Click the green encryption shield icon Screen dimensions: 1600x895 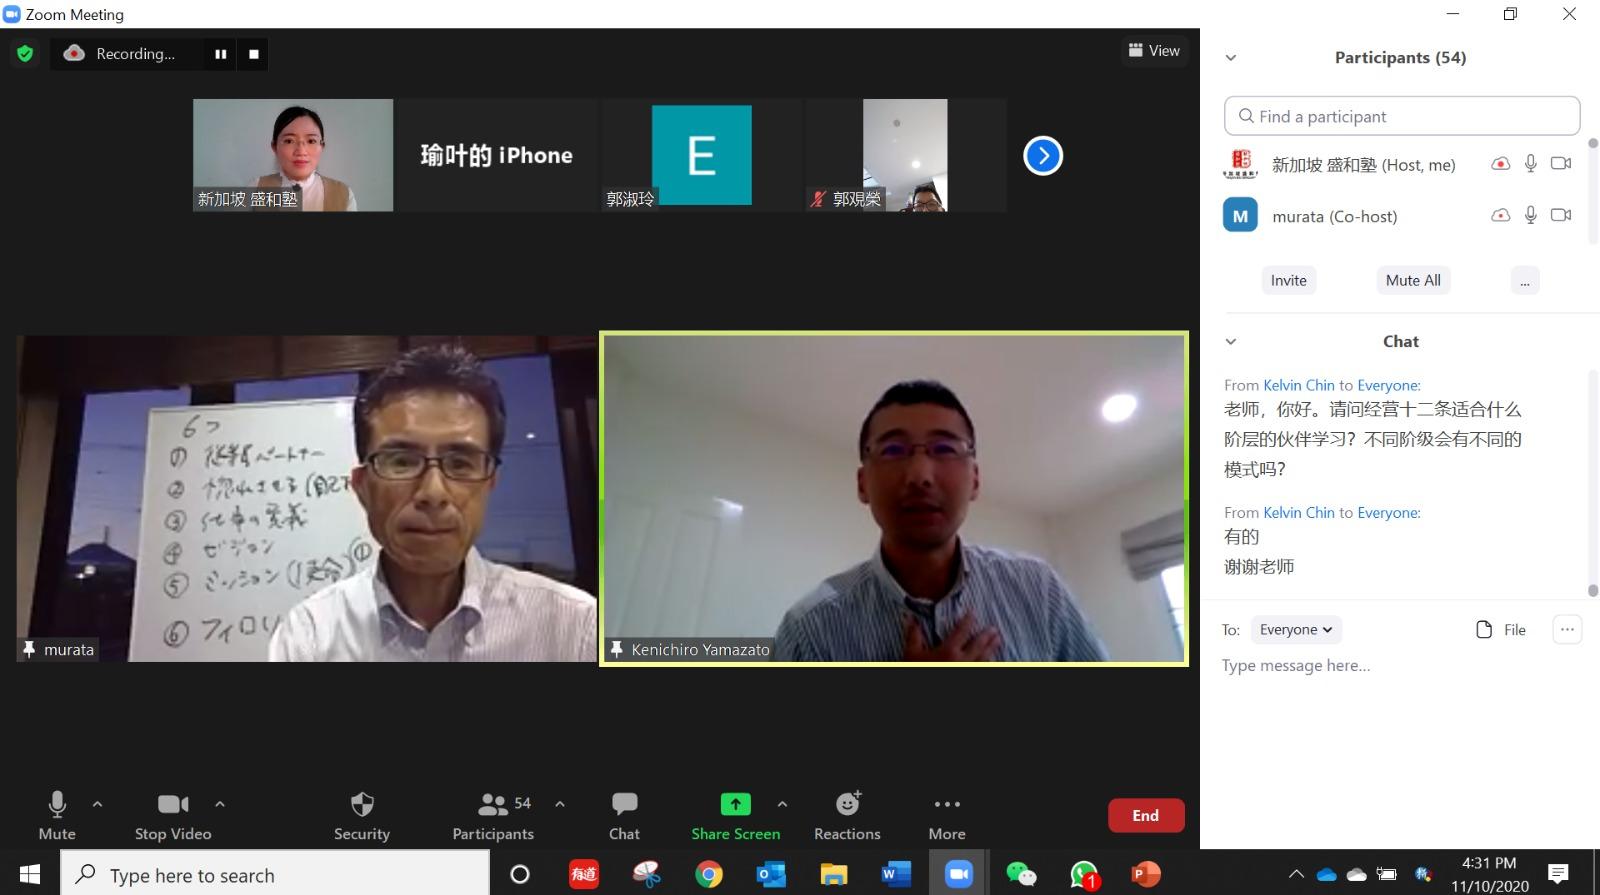[x=25, y=54]
